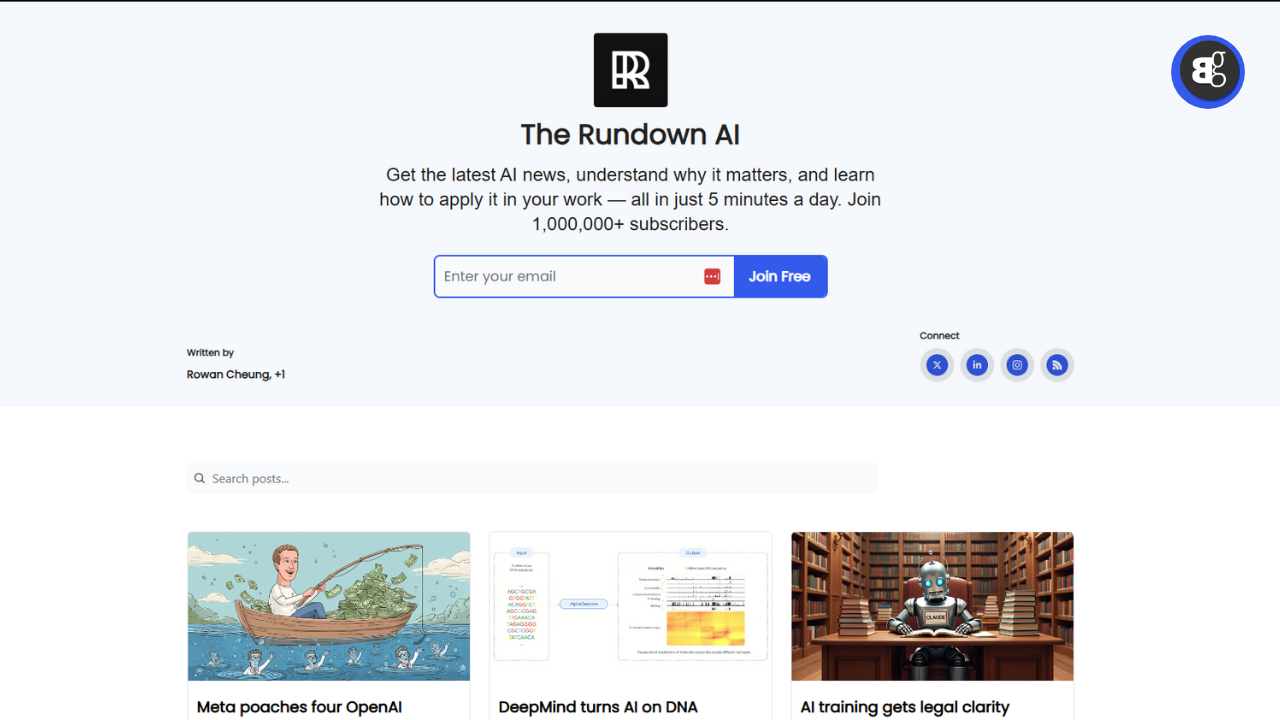This screenshot has width=1280, height=720.
Task: Click The Rundown AI logo
Action: [x=630, y=70]
